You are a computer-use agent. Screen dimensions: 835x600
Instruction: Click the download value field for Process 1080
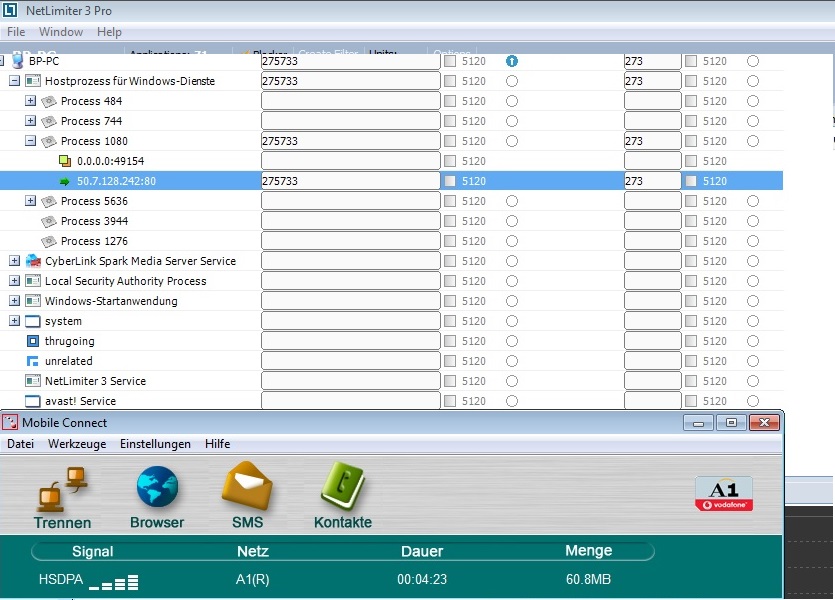tap(350, 141)
